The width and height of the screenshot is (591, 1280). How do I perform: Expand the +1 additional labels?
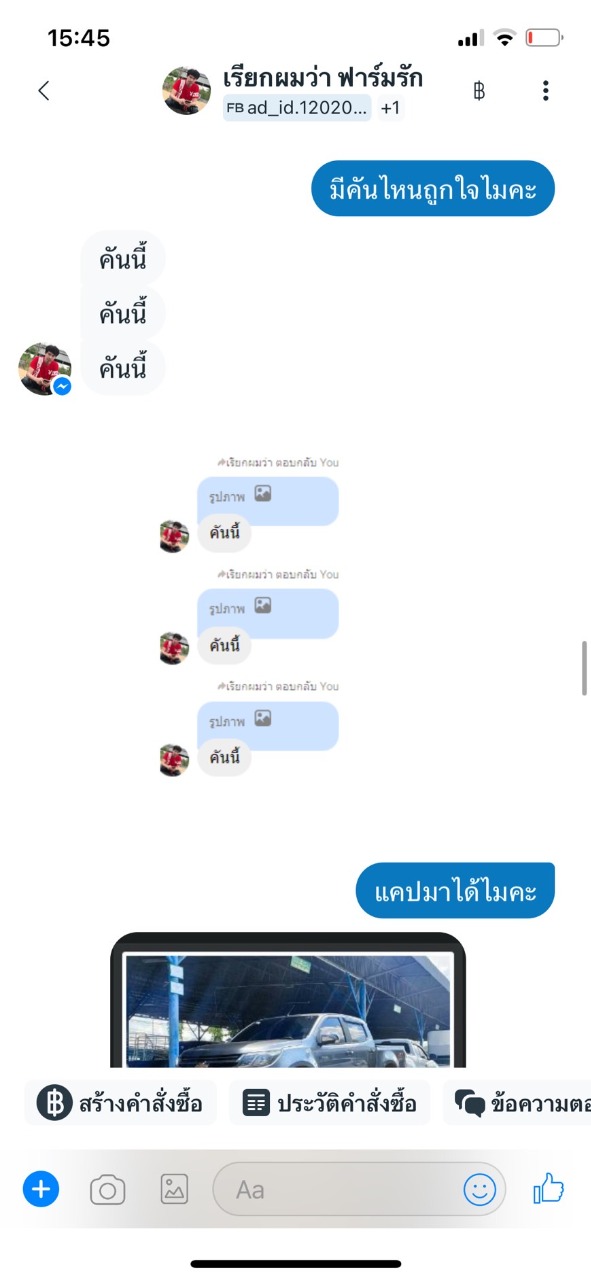390,108
